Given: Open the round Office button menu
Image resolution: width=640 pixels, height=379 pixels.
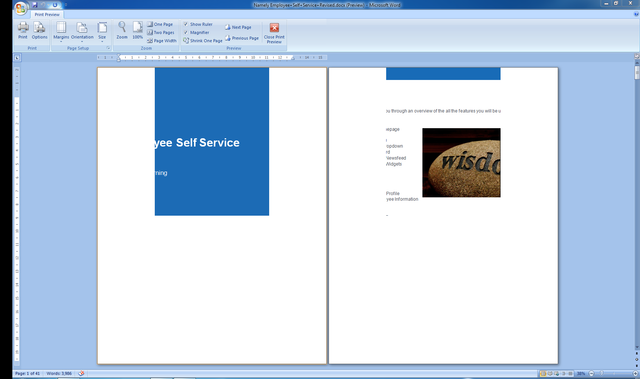Looking at the screenshot, I should click(20, 8).
